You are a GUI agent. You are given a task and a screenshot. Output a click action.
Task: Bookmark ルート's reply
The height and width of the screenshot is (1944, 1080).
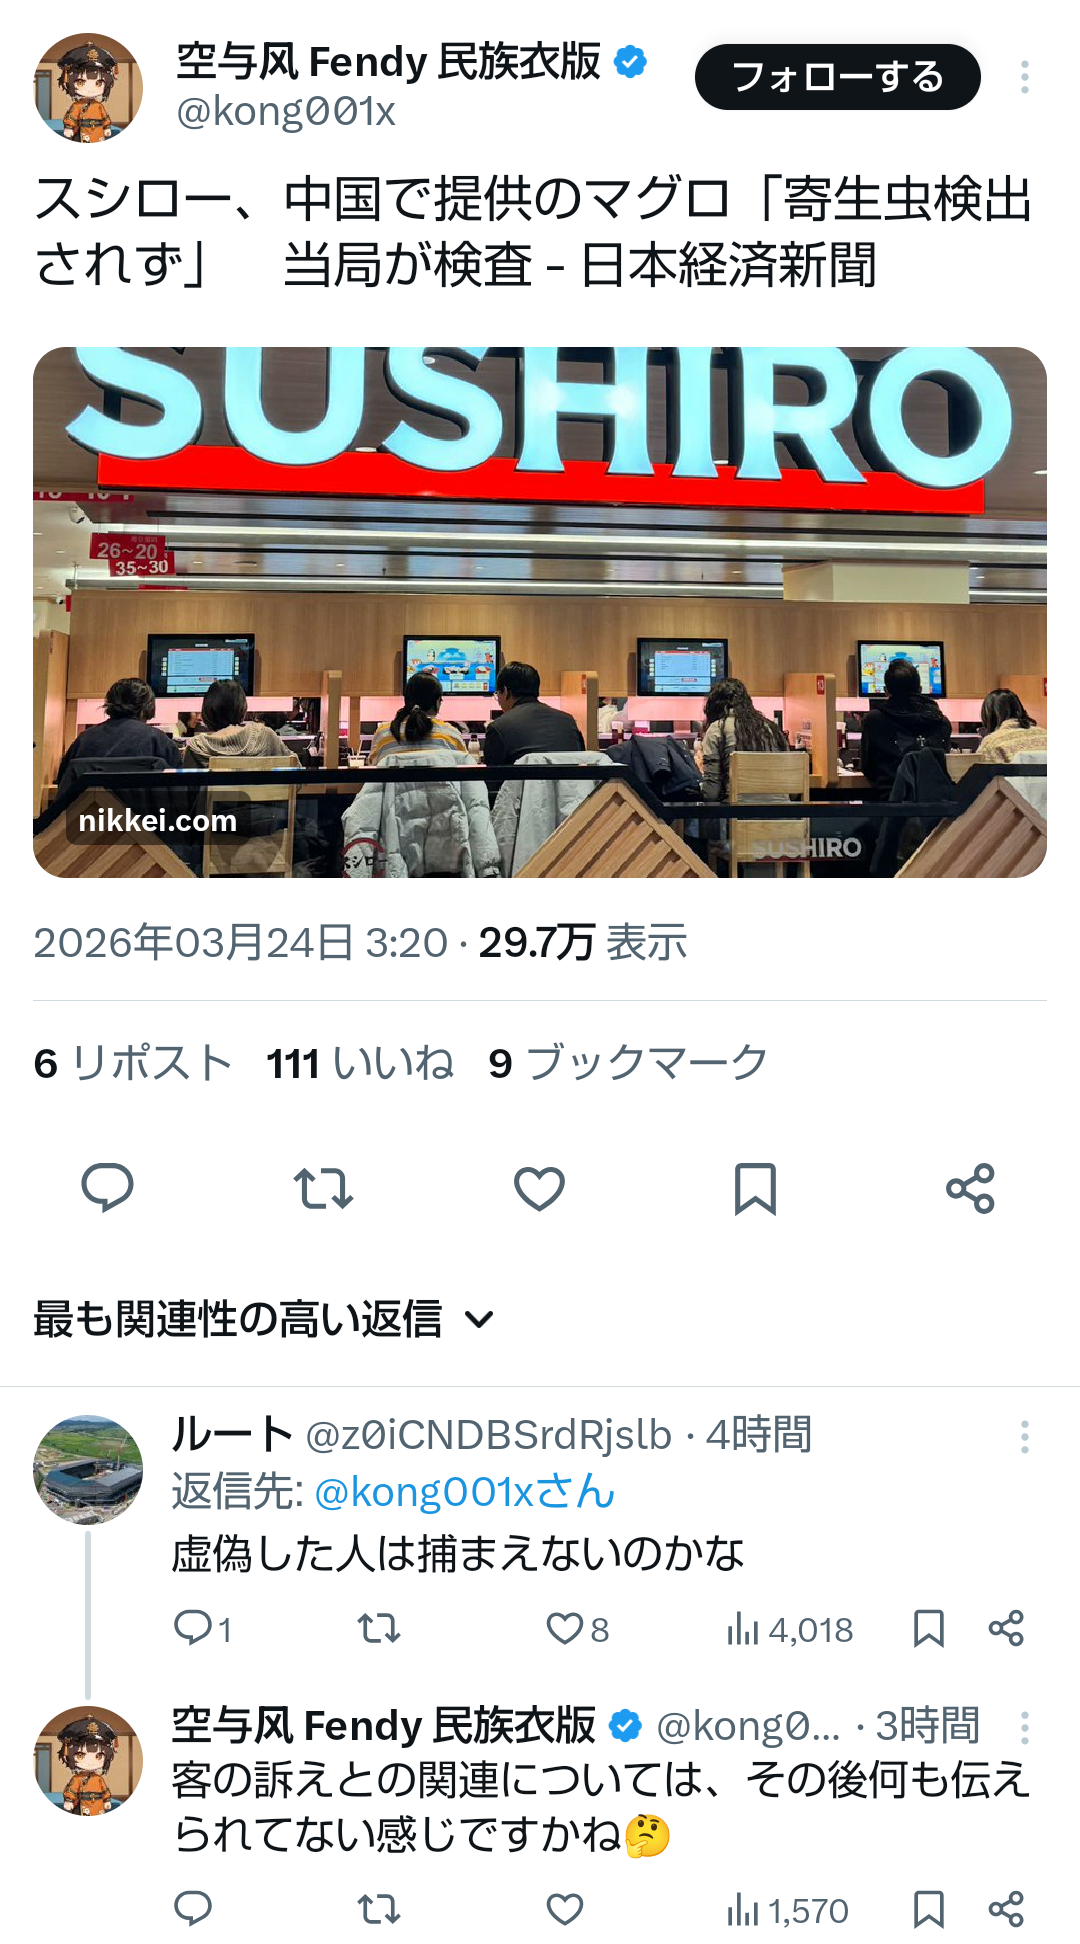pos(929,1629)
